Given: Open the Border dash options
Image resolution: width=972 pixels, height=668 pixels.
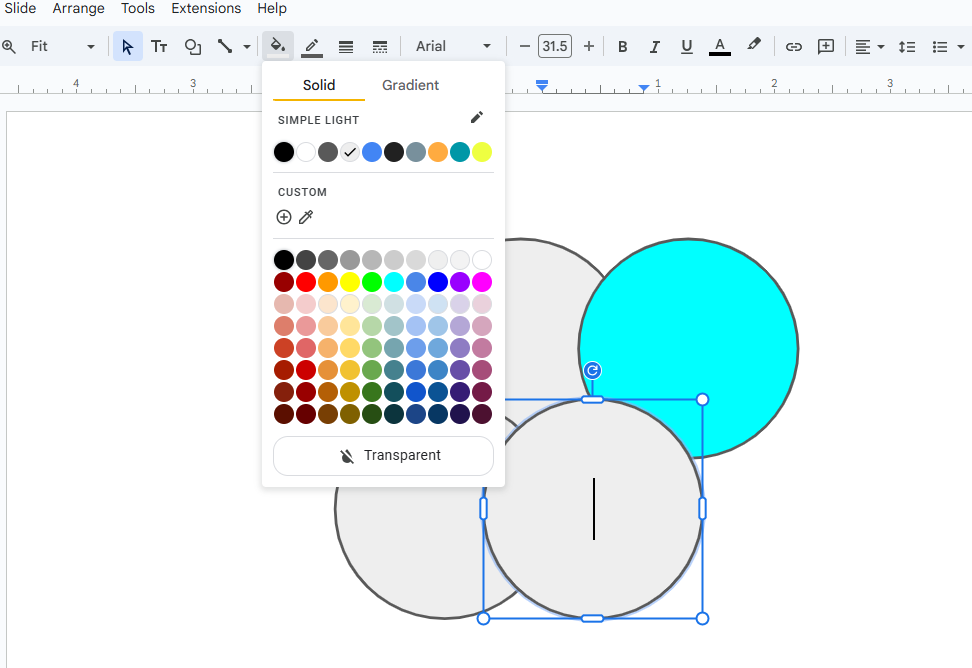Looking at the screenshot, I should [379, 46].
